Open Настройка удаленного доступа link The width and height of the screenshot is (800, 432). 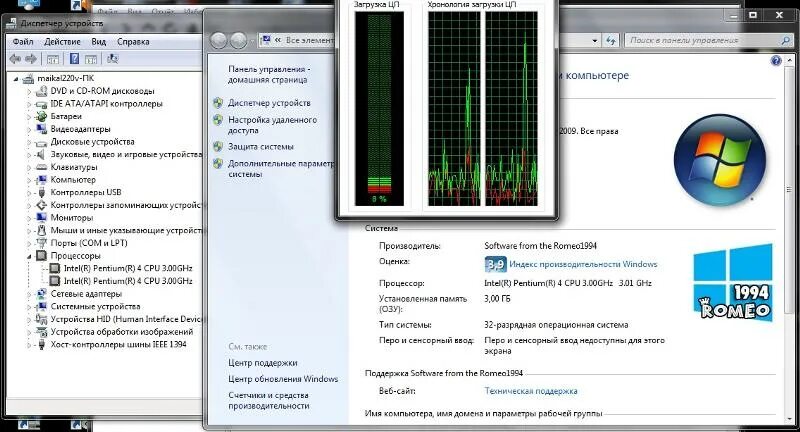point(272,125)
